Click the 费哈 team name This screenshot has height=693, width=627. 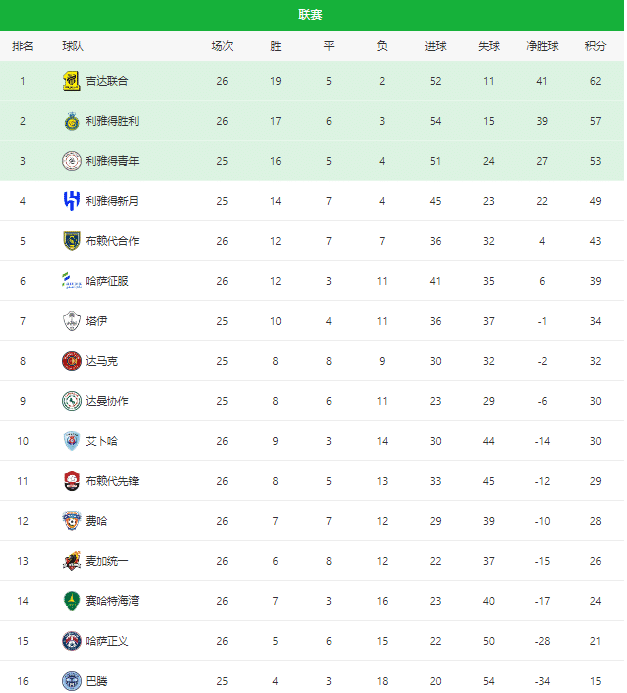(x=96, y=521)
